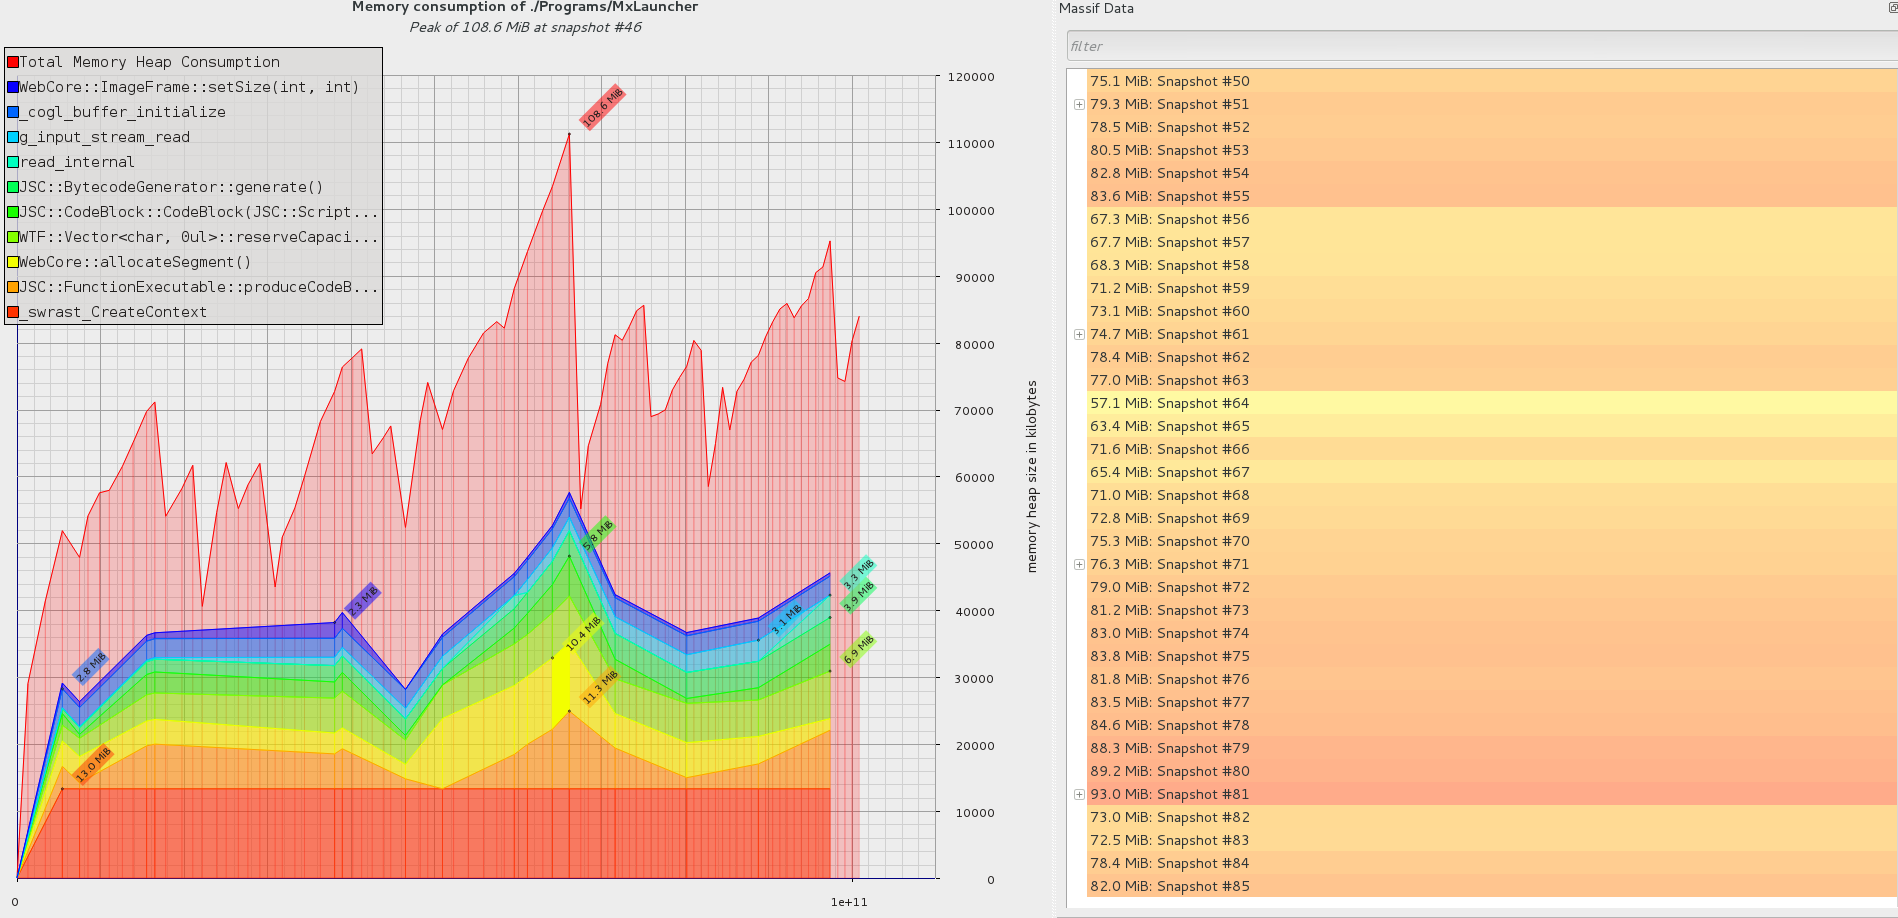This screenshot has height=918, width=1898.
Task: Click the JSC::BytecodeGenerator::generate() legend entry
Action: (171, 187)
